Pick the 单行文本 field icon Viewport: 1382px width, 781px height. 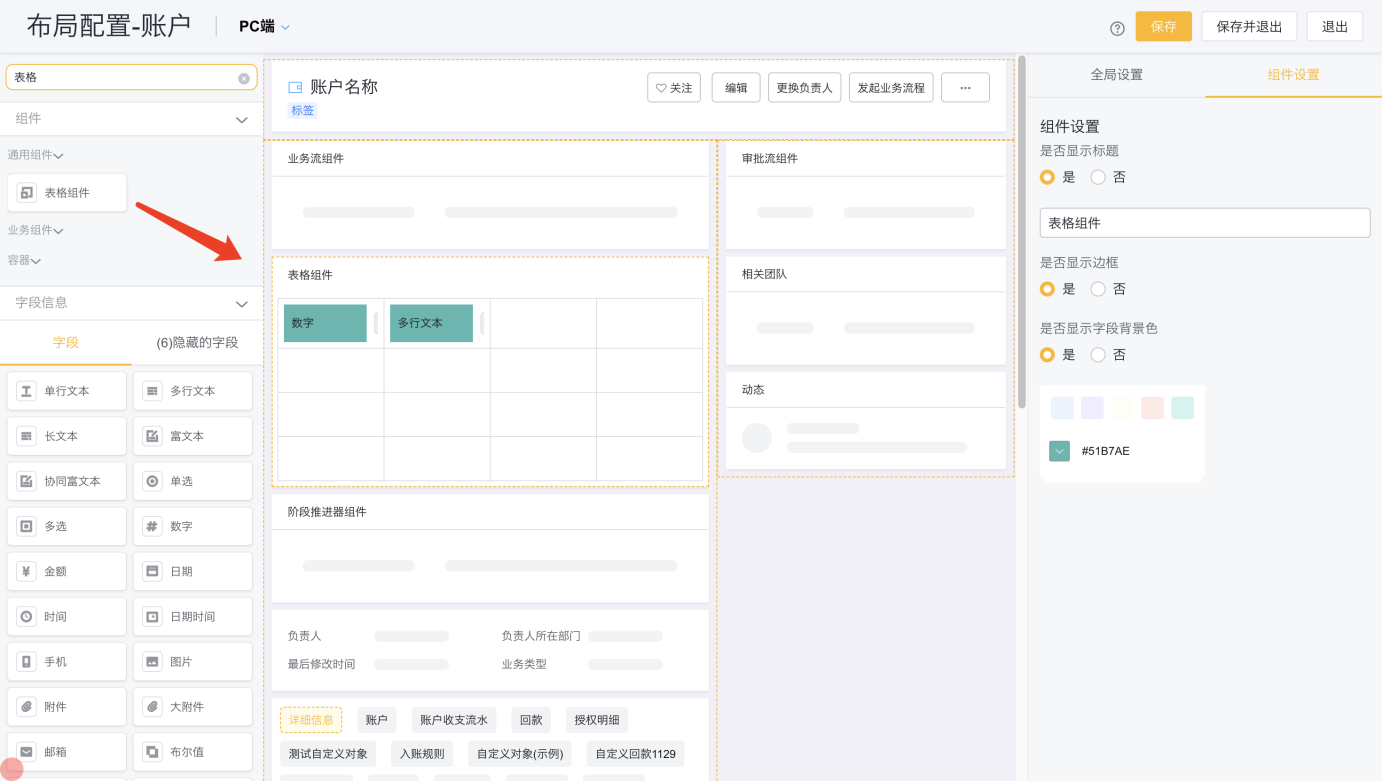(x=27, y=391)
